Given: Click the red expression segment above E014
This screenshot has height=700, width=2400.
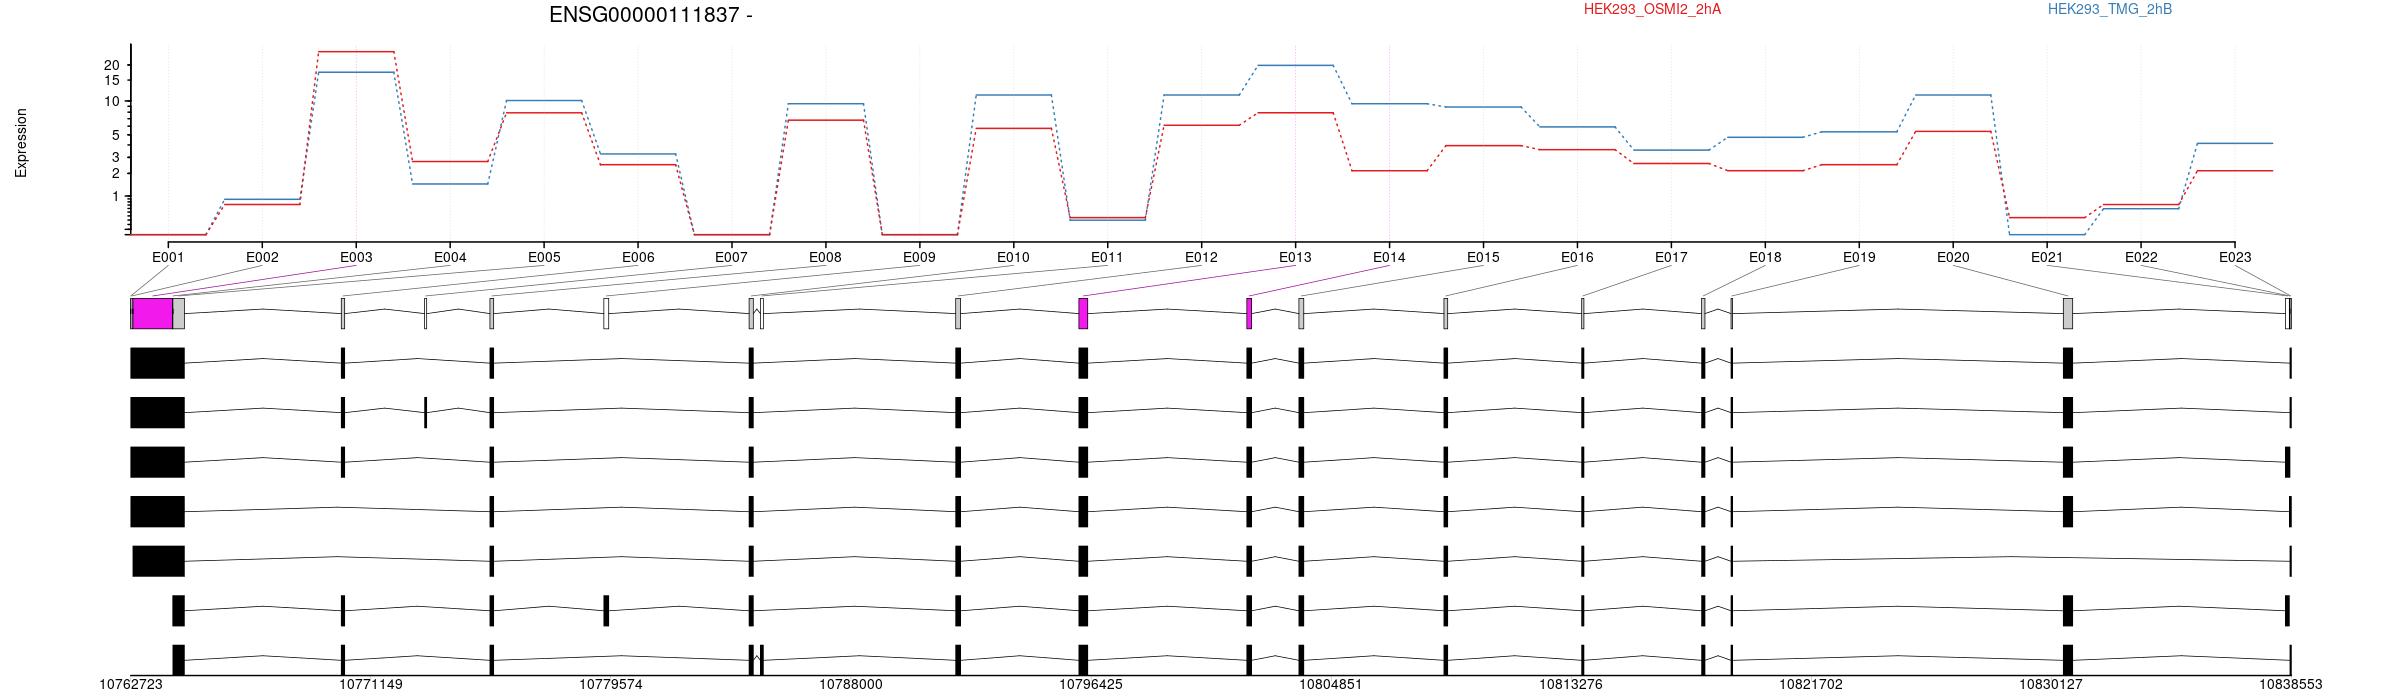Looking at the screenshot, I should pos(1389,171).
